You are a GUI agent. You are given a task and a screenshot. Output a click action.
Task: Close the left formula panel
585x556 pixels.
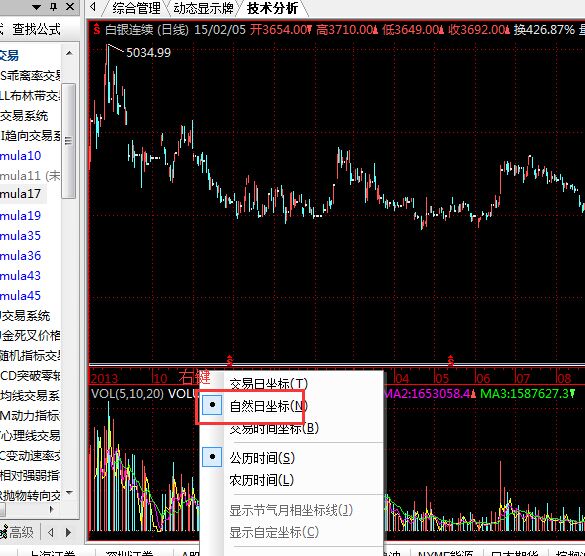(70, 6)
